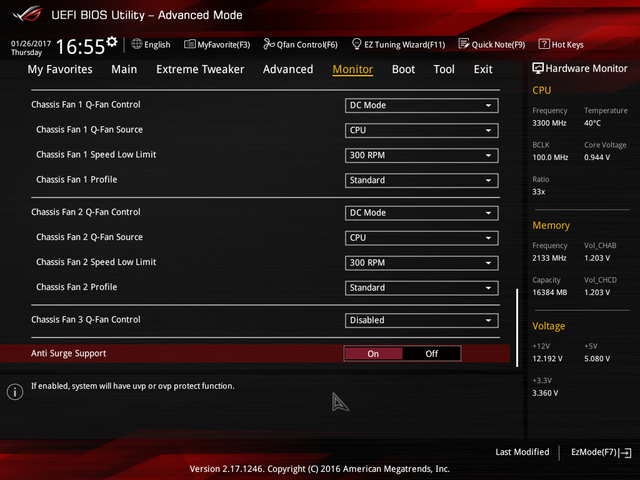Viewport: 640px width, 480px height.
Task: Open Chassis Fan 1 Q-Fan Source dropdown
Action: pos(421,130)
